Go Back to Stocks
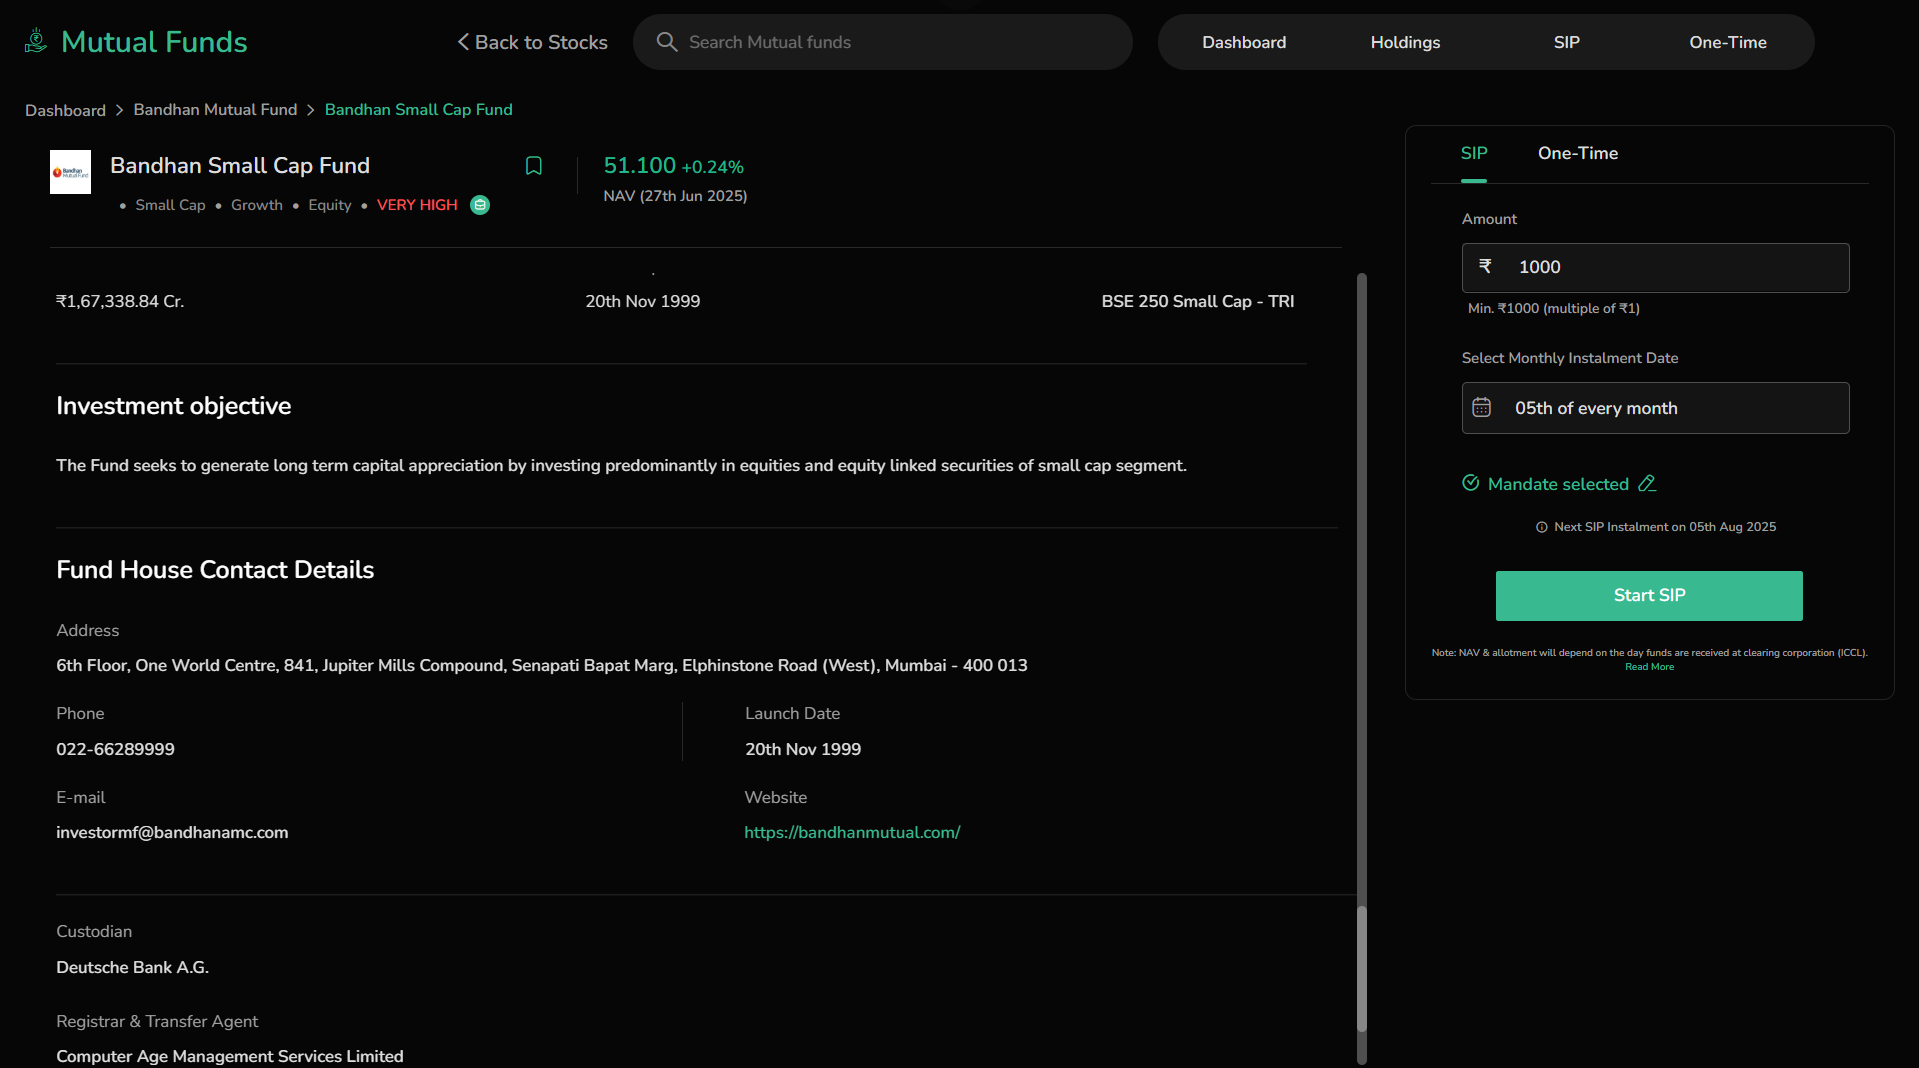Screen dimensions: 1919x1068 pos(532,42)
